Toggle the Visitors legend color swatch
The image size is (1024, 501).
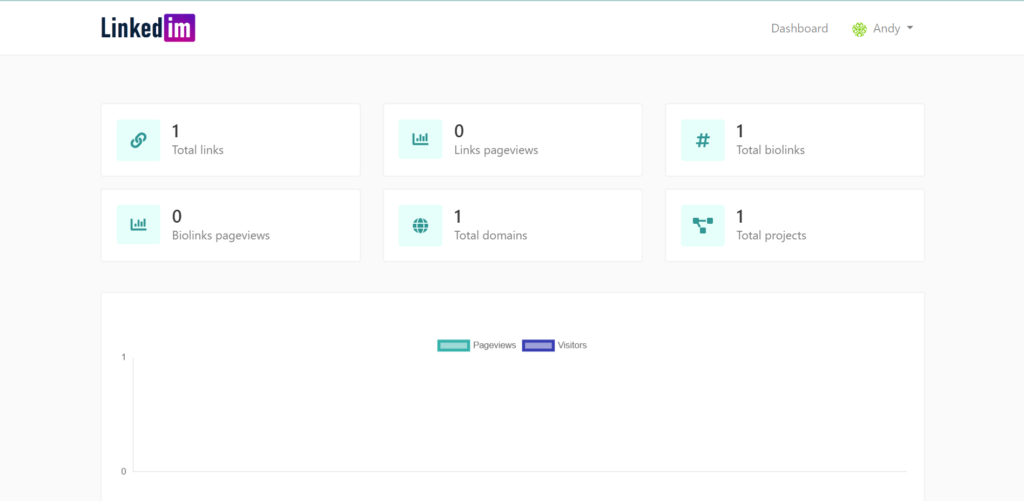538,346
